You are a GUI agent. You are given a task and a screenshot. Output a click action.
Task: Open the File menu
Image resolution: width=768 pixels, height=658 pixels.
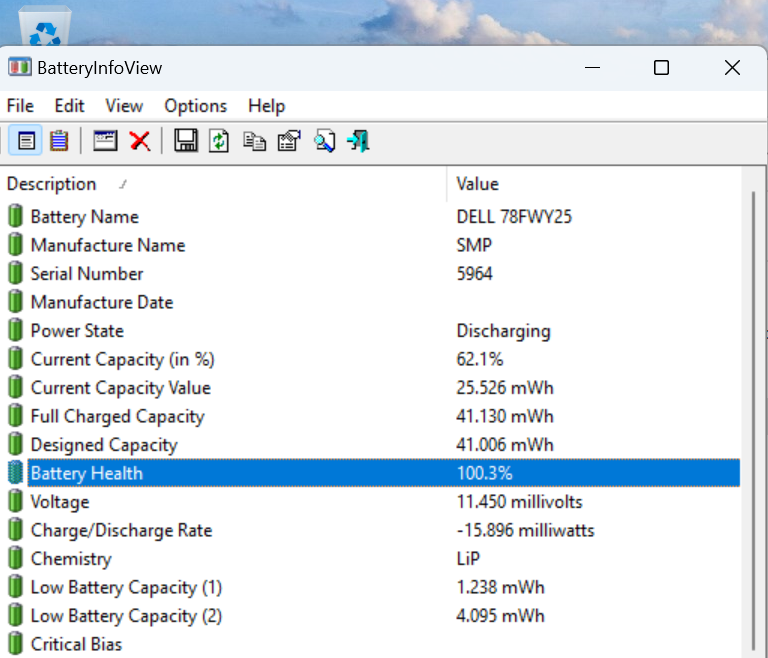click(x=20, y=106)
